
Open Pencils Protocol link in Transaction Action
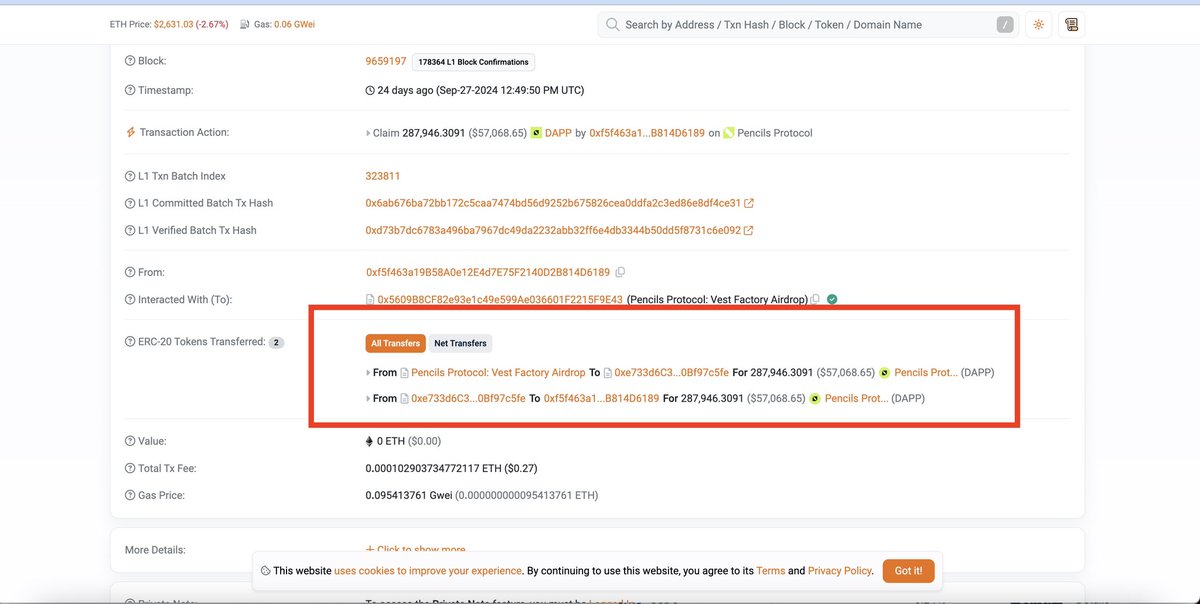[x=775, y=133]
